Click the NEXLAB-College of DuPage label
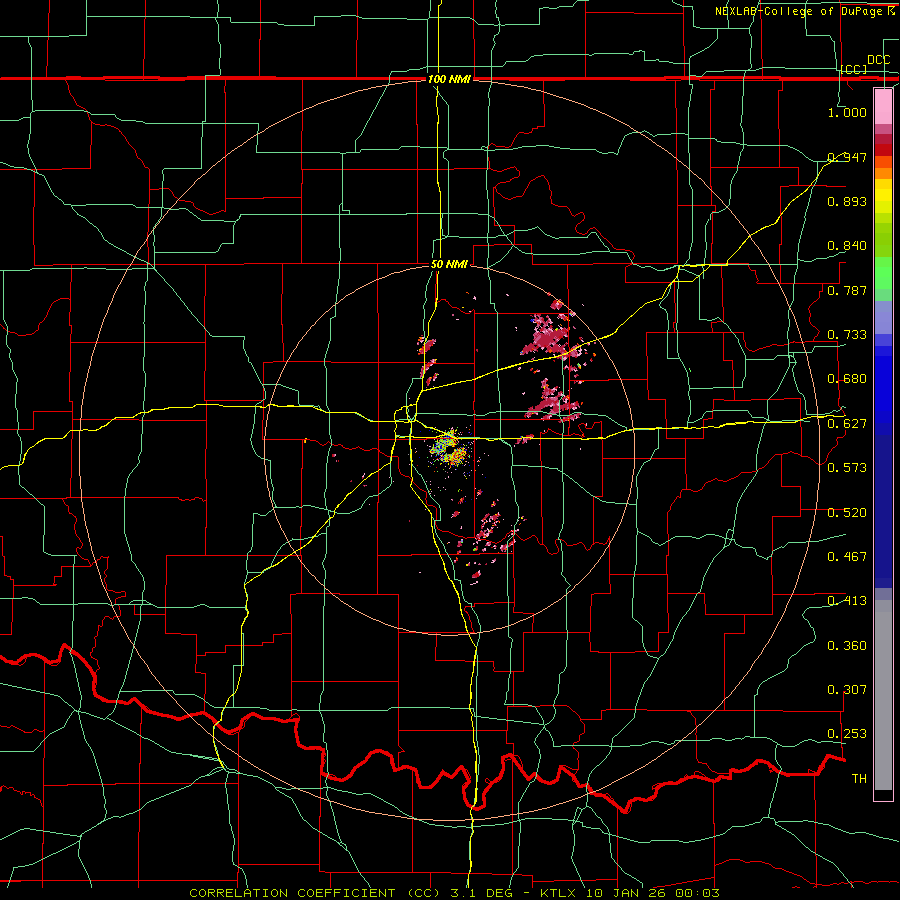 799,11
